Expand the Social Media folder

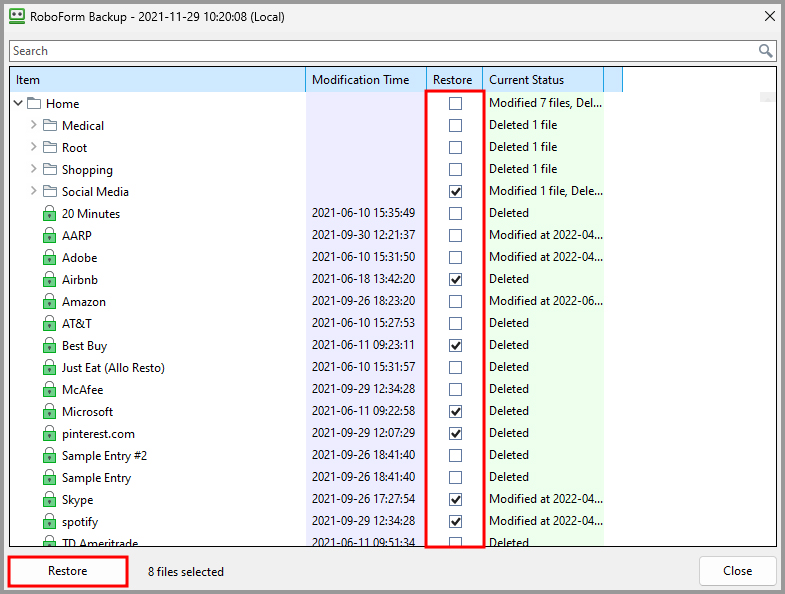(x=34, y=191)
